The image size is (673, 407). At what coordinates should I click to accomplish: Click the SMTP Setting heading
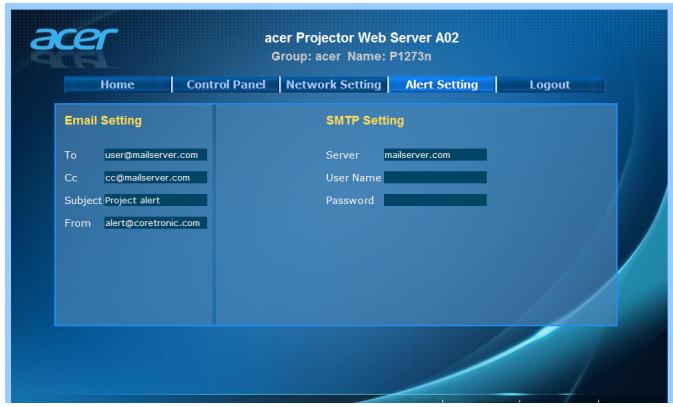click(x=365, y=121)
